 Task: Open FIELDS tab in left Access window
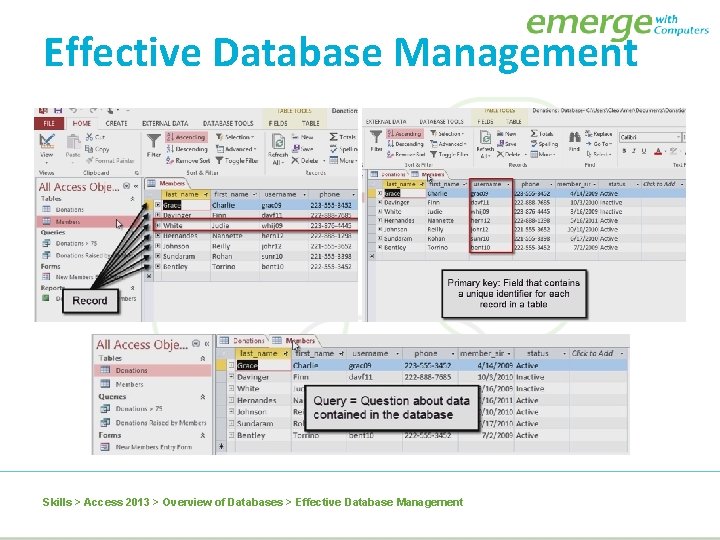[278, 124]
